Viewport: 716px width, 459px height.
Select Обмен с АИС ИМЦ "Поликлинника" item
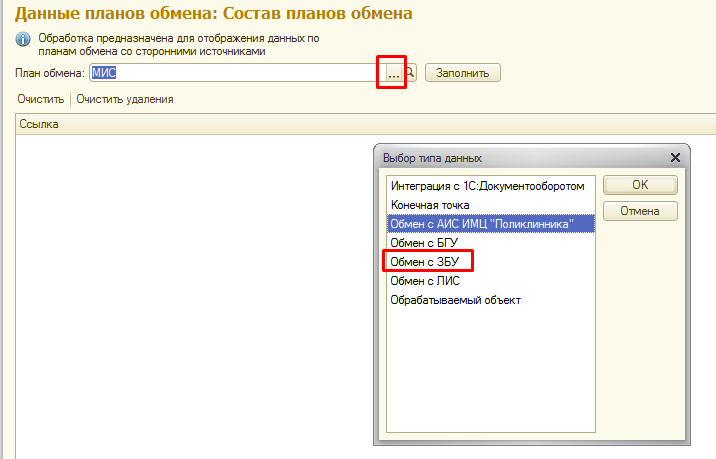point(482,223)
